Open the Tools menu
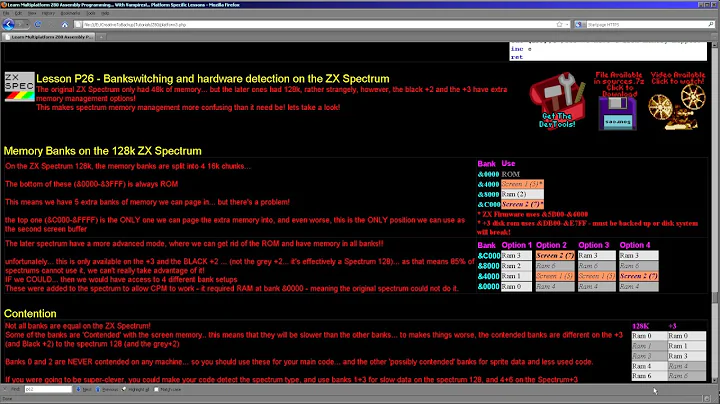This screenshot has height=404, width=720. click(x=91, y=13)
